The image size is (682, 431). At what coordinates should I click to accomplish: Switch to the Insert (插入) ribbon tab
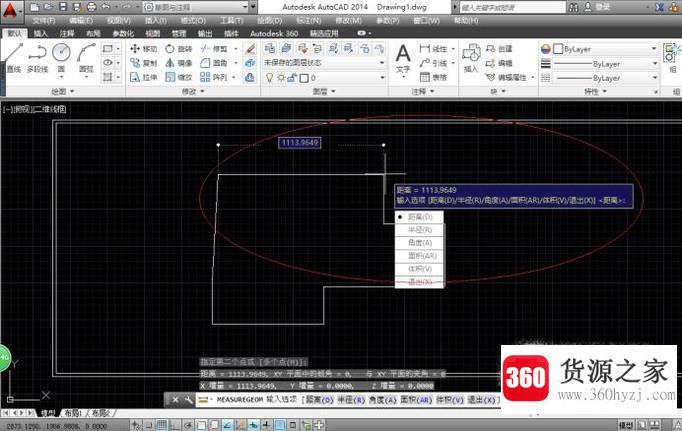tap(41, 33)
